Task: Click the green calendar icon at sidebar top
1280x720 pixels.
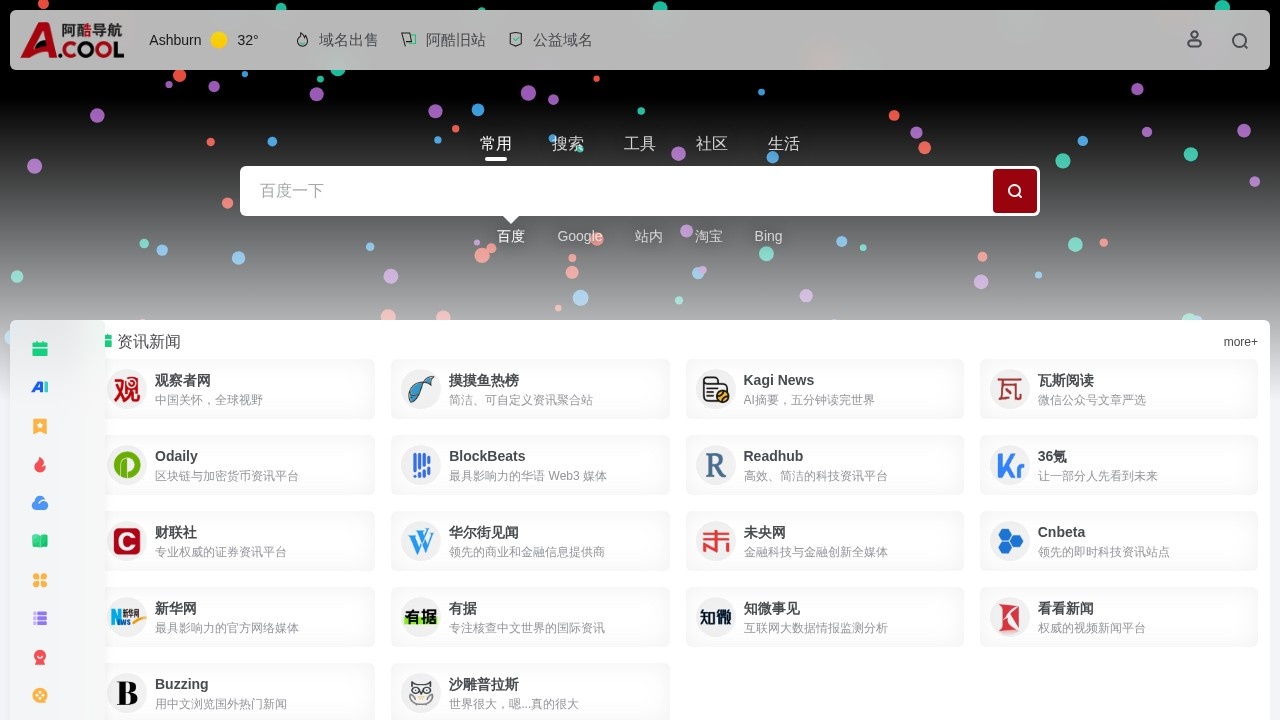Action: coord(39,348)
